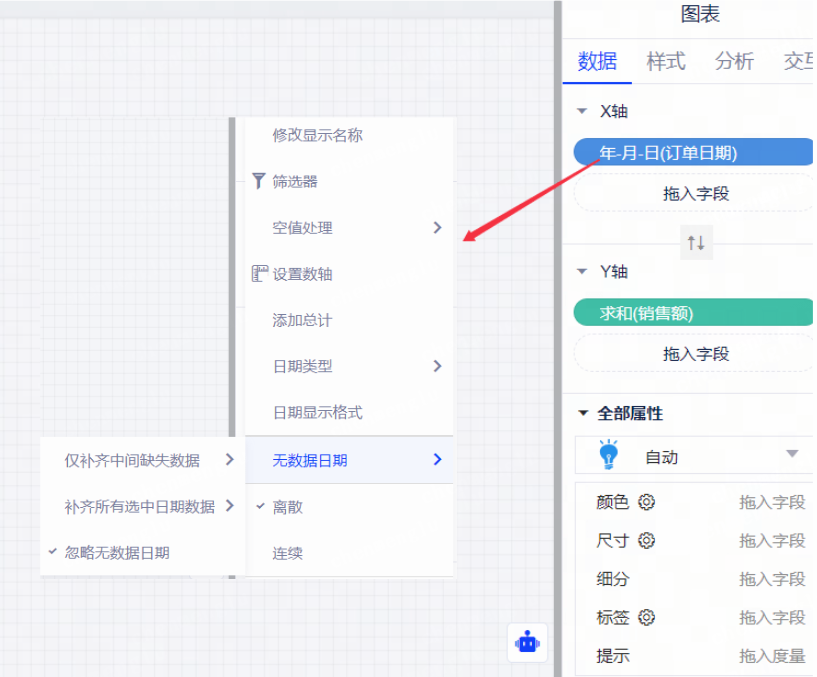
Task: Select the 连续 continuous option
Action: tap(287, 553)
